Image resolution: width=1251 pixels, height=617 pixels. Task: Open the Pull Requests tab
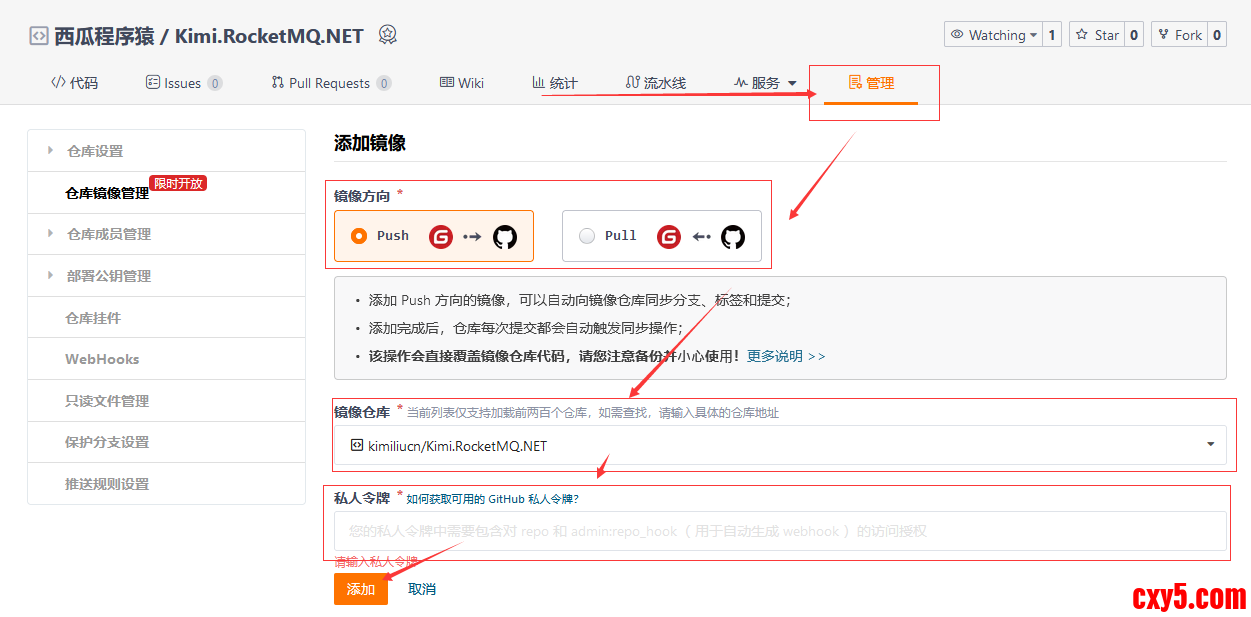coord(329,83)
